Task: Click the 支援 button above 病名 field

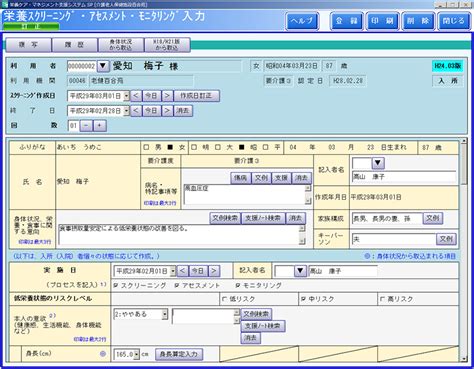Action: (281, 178)
